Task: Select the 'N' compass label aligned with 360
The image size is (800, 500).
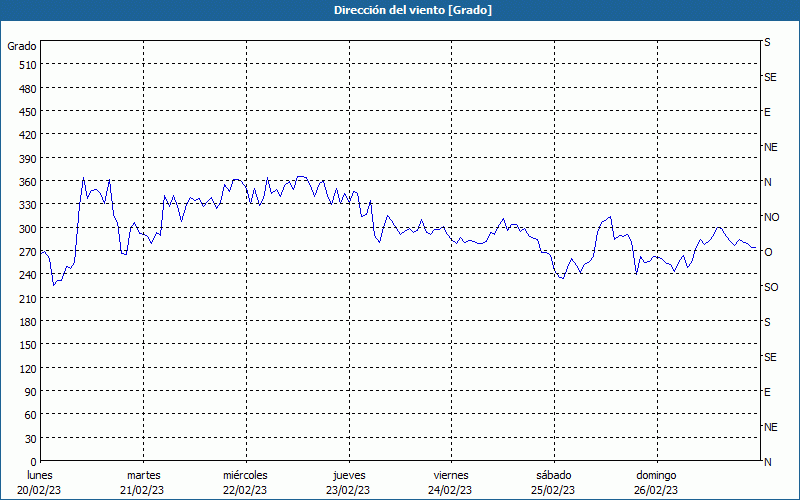Action: [x=768, y=182]
